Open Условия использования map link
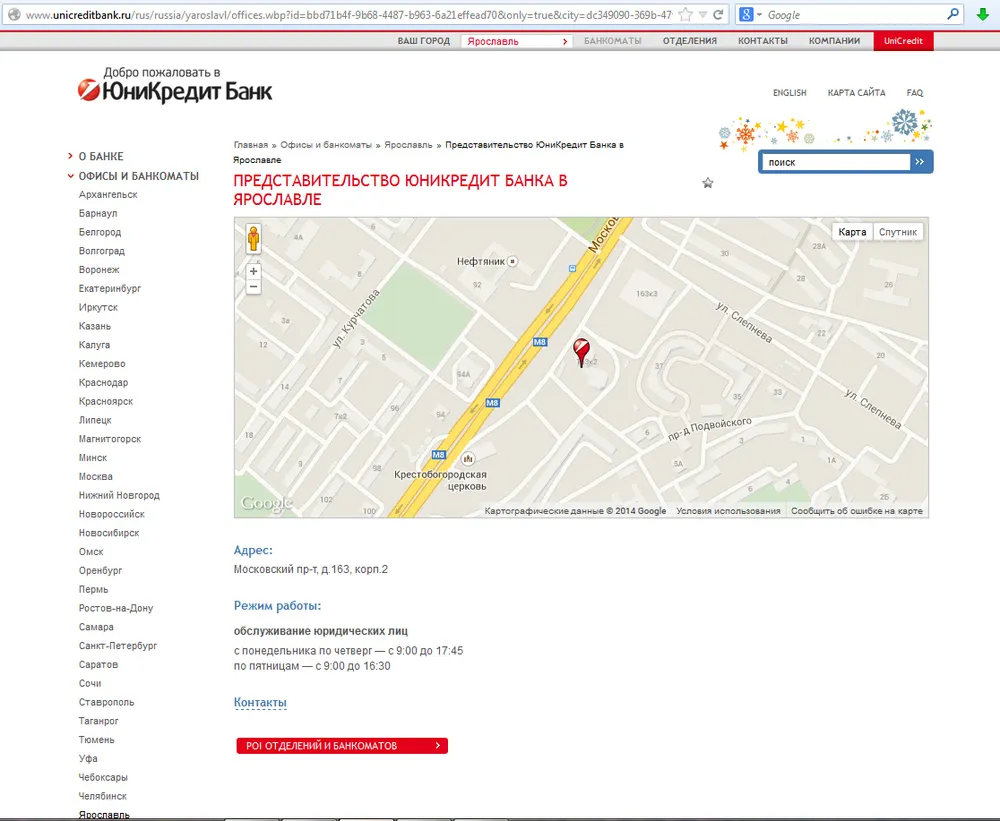 pos(728,511)
